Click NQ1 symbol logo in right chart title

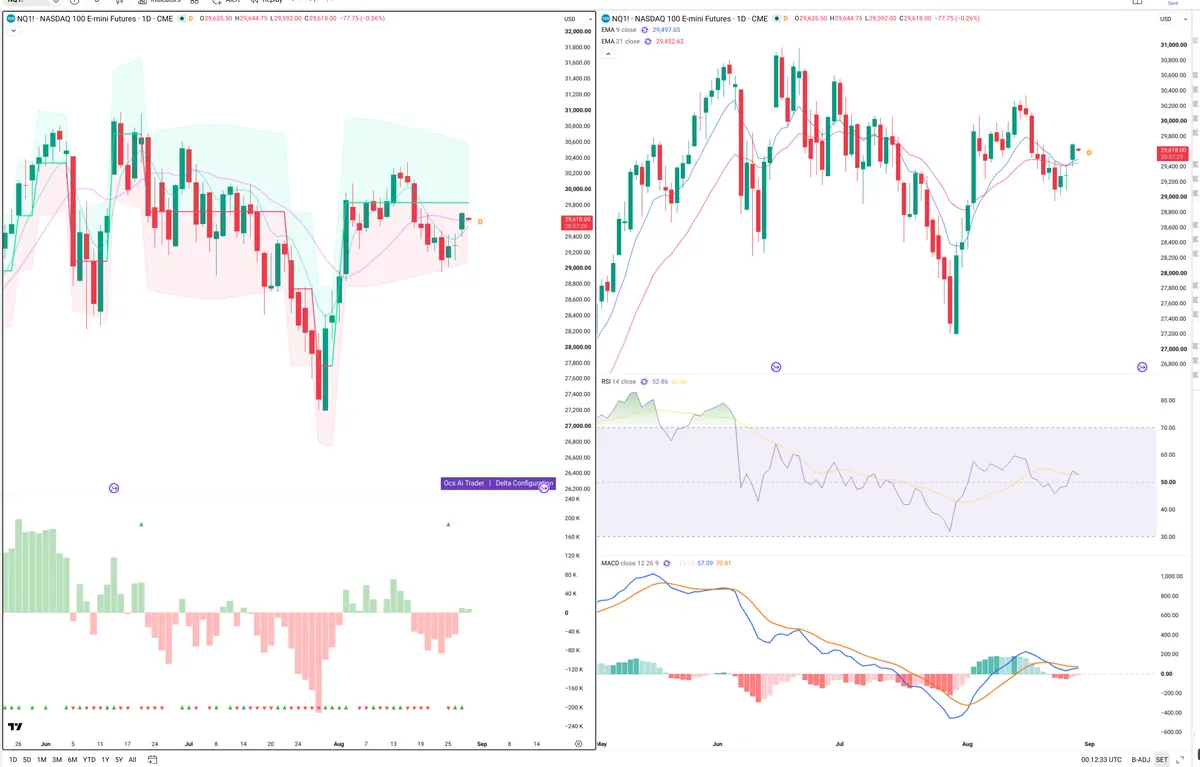[604, 19]
